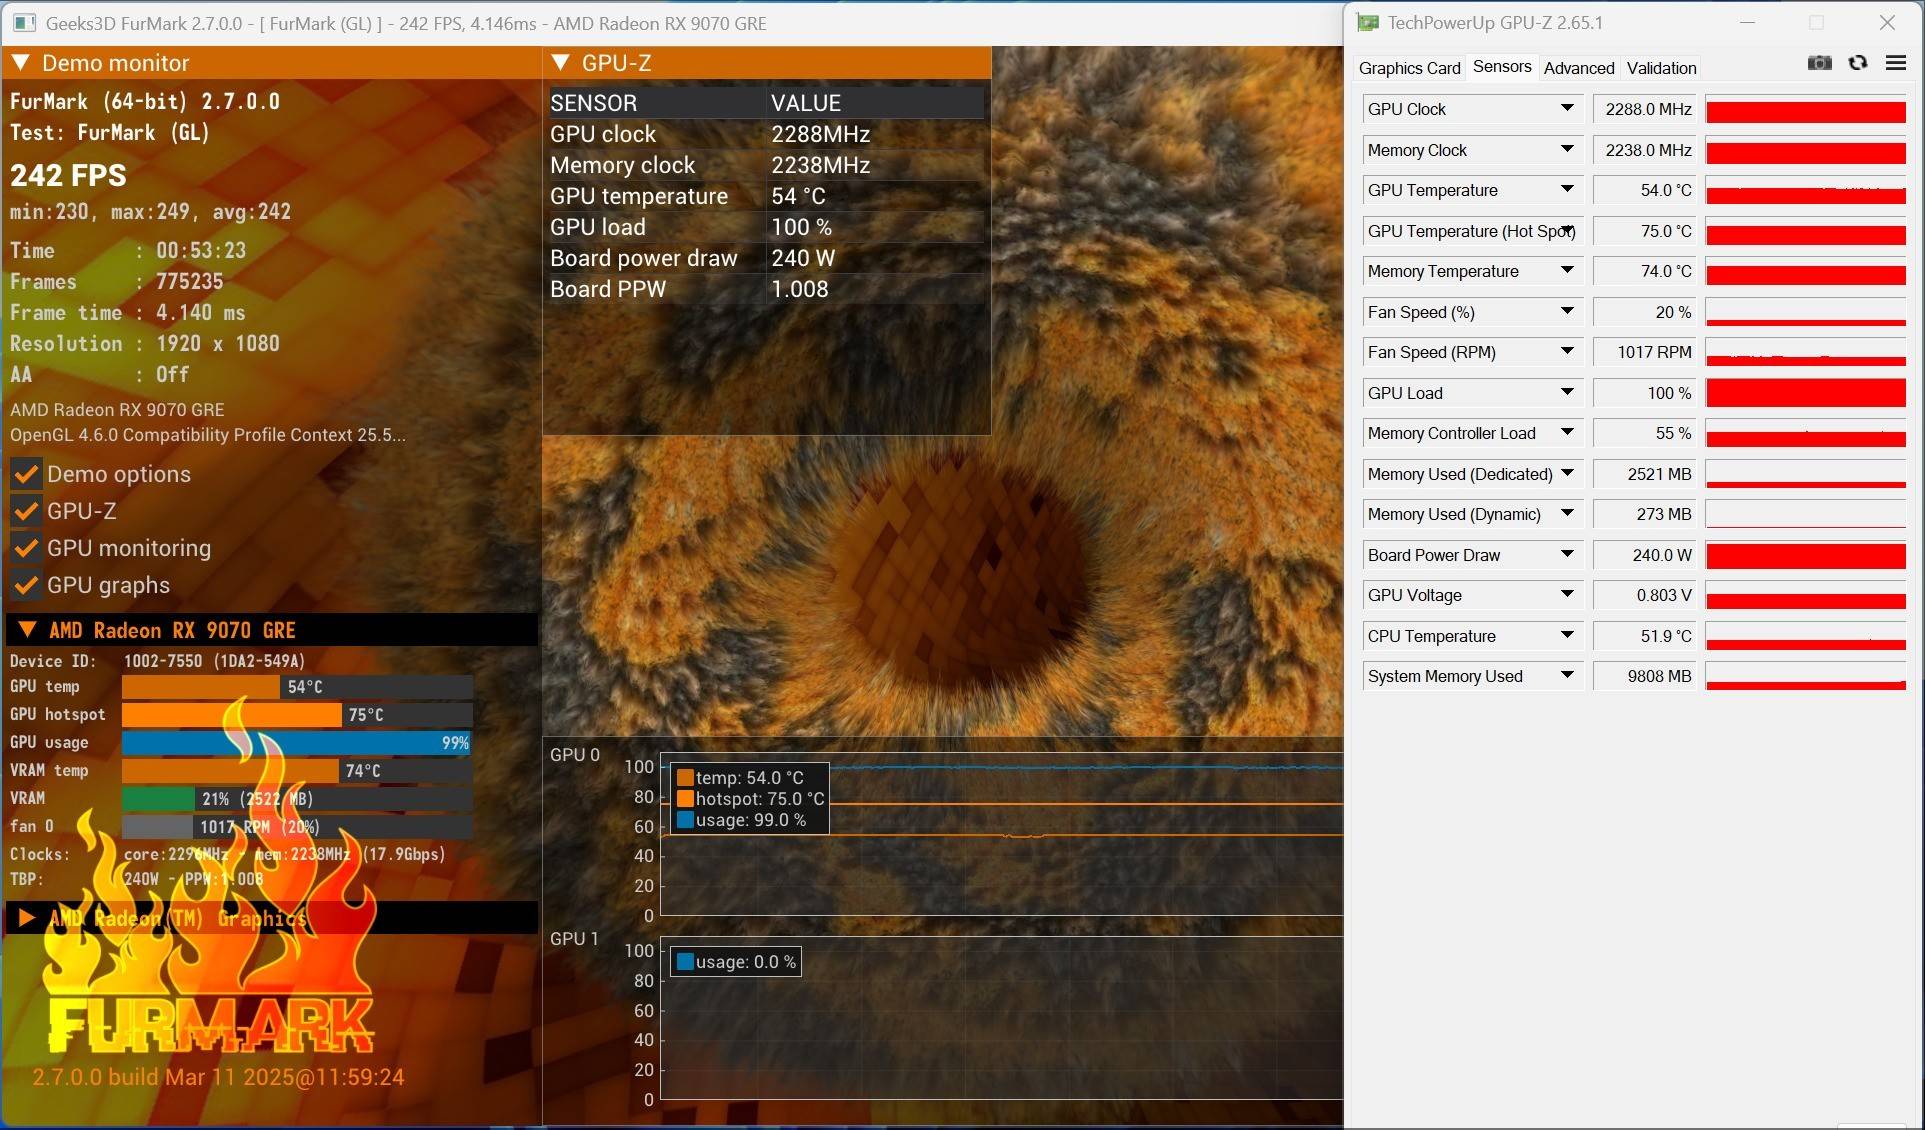
Task: Click the OpenGL 4.6.0 Compatibility Profile text
Action: pyautogui.click(x=208, y=435)
